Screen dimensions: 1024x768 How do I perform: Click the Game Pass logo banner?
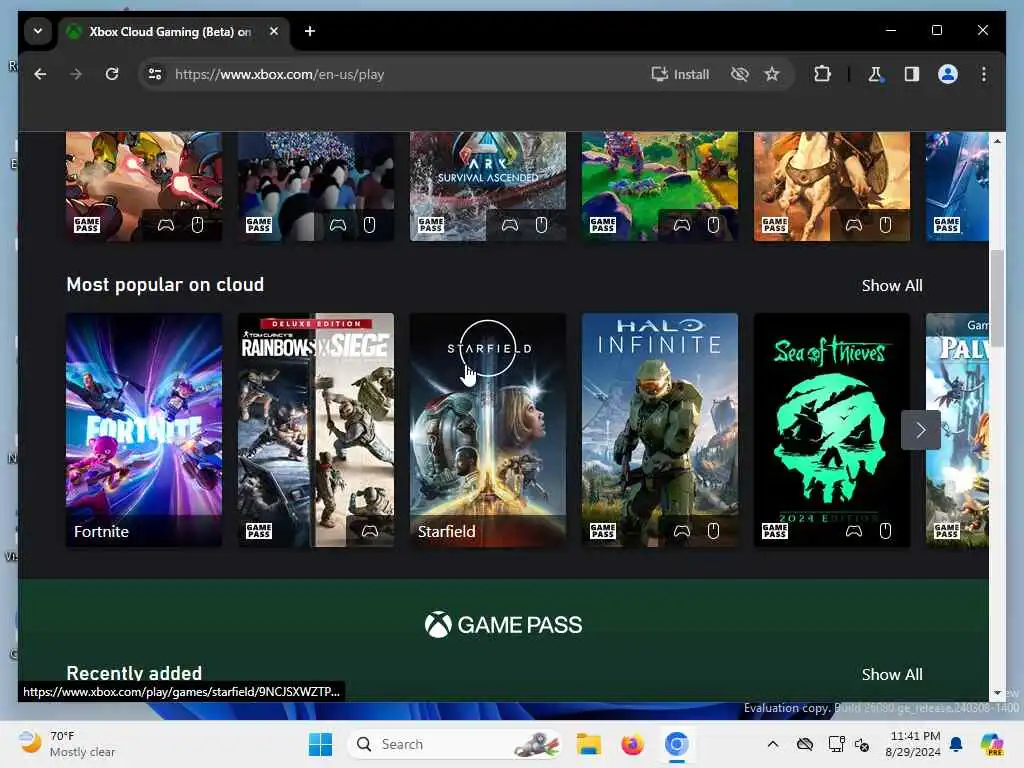click(503, 625)
